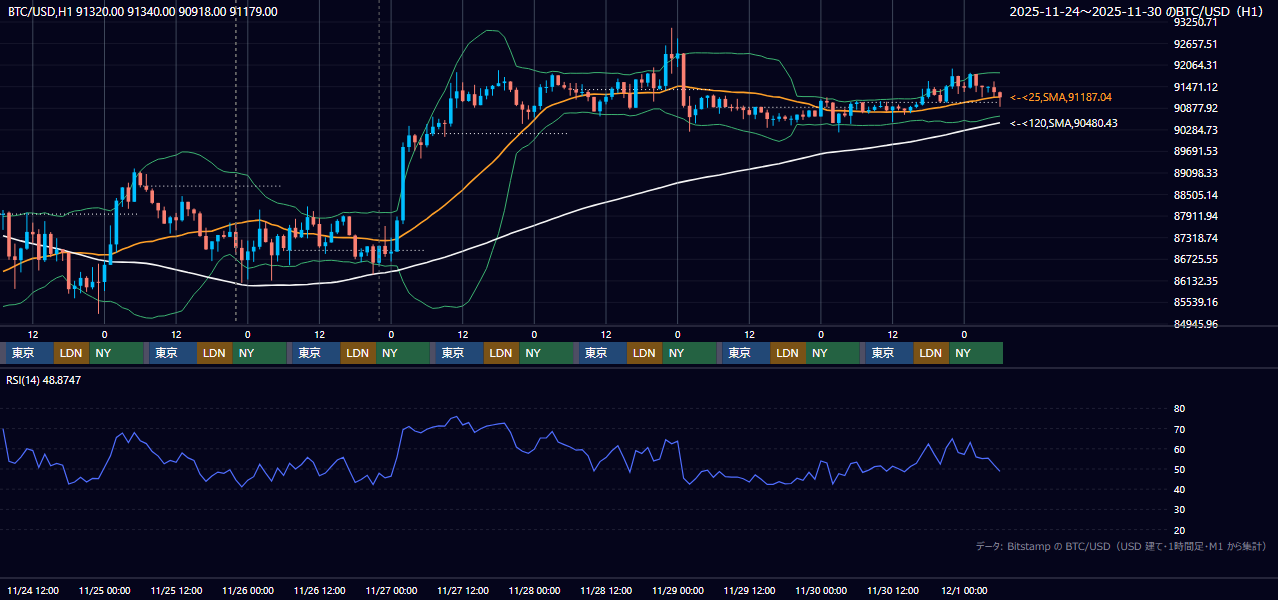Select the 120 SMA 90480.43 label
This screenshot has height=600, width=1278.
(x=1064, y=123)
